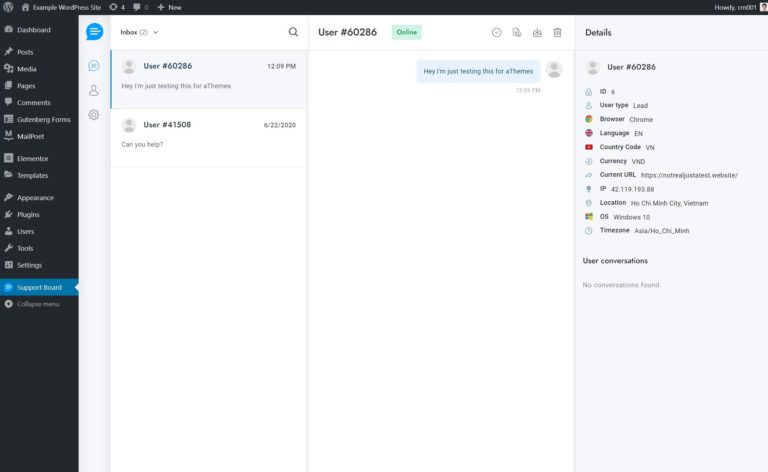Open the users panel icon
Screen dimensions: 768x472
(x=94, y=90)
